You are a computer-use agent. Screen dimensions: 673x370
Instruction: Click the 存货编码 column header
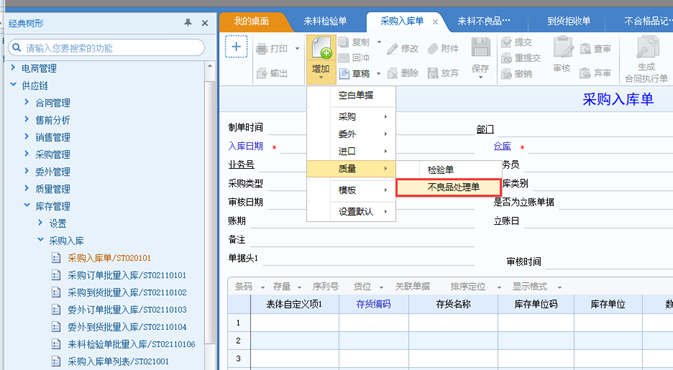pyautogui.click(x=373, y=304)
